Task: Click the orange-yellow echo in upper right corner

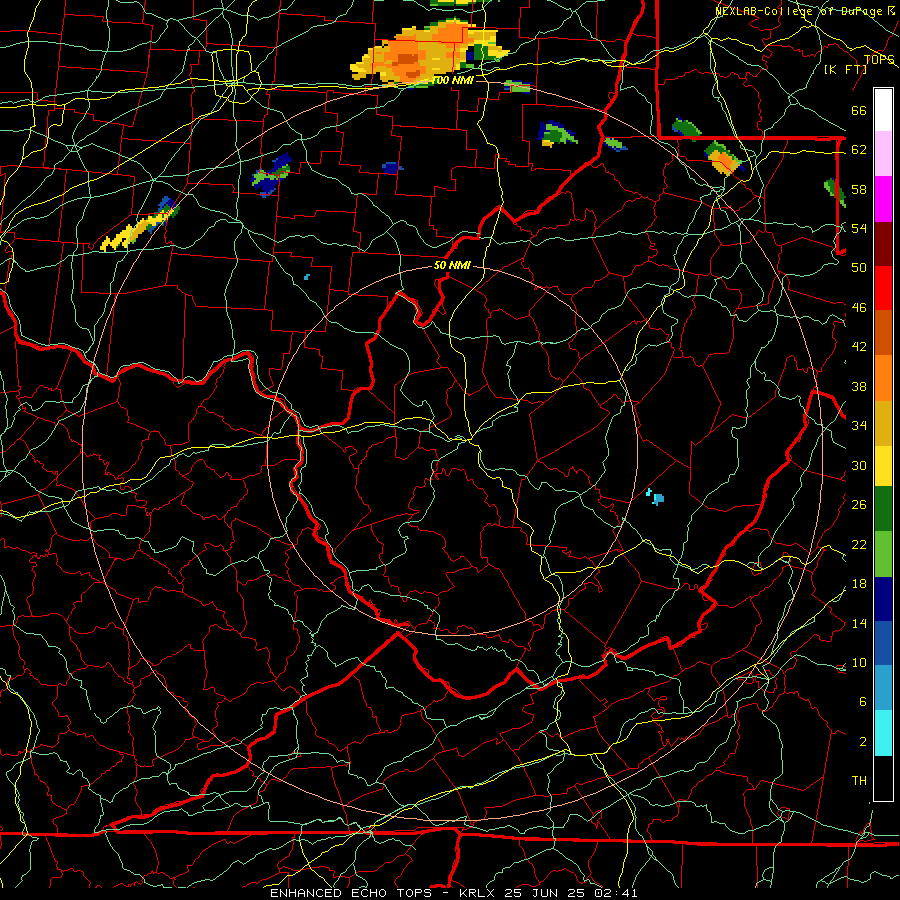Action: pyautogui.click(x=724, y=158)
